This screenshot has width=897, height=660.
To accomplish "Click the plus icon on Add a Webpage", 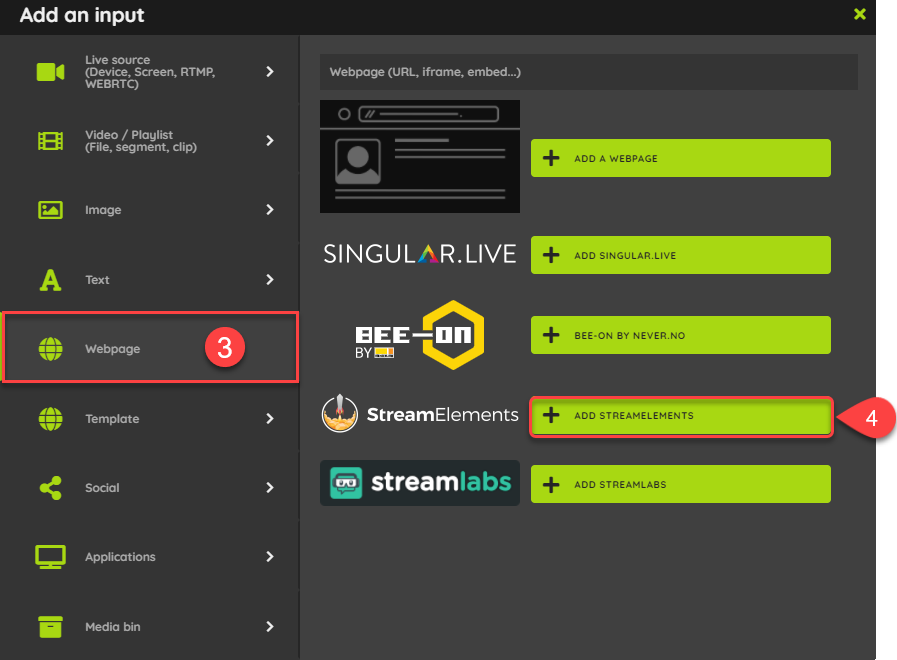I will (551, 158).
